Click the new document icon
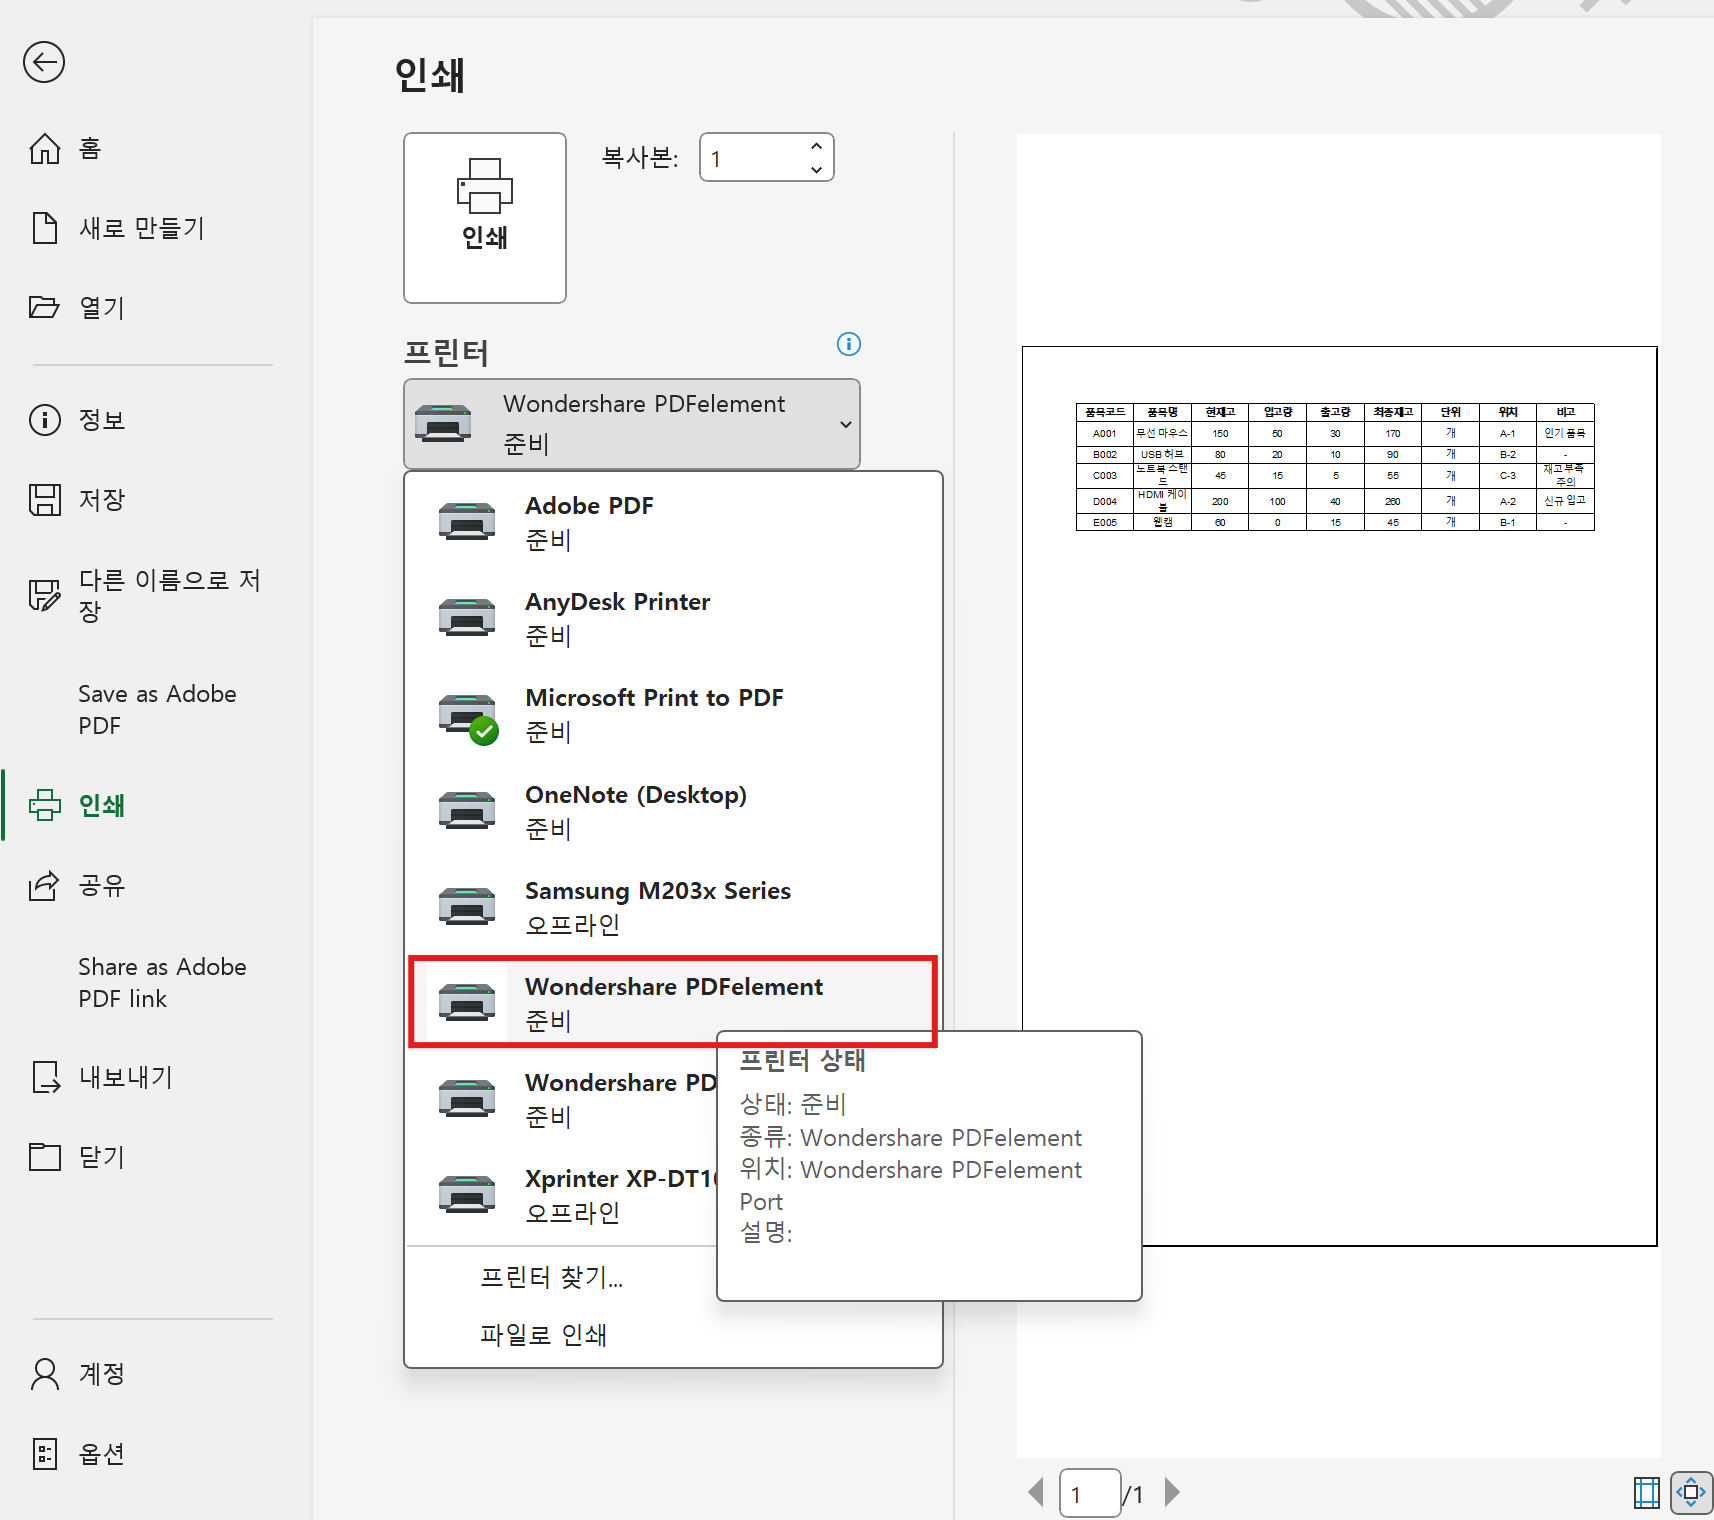Viewport: 1714px width, 1520px height. click(44, 228)
